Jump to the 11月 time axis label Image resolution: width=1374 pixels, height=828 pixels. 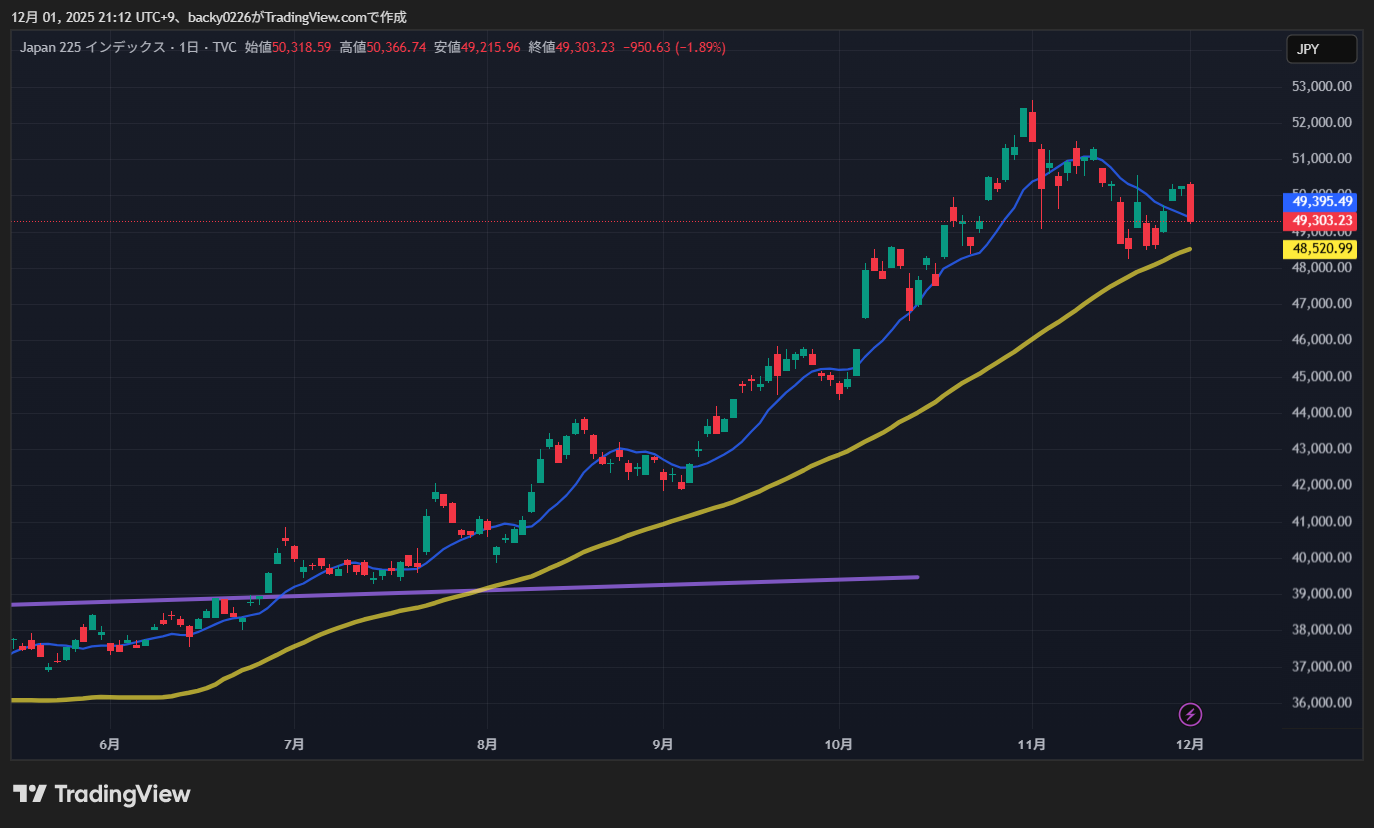point(1031,744)
